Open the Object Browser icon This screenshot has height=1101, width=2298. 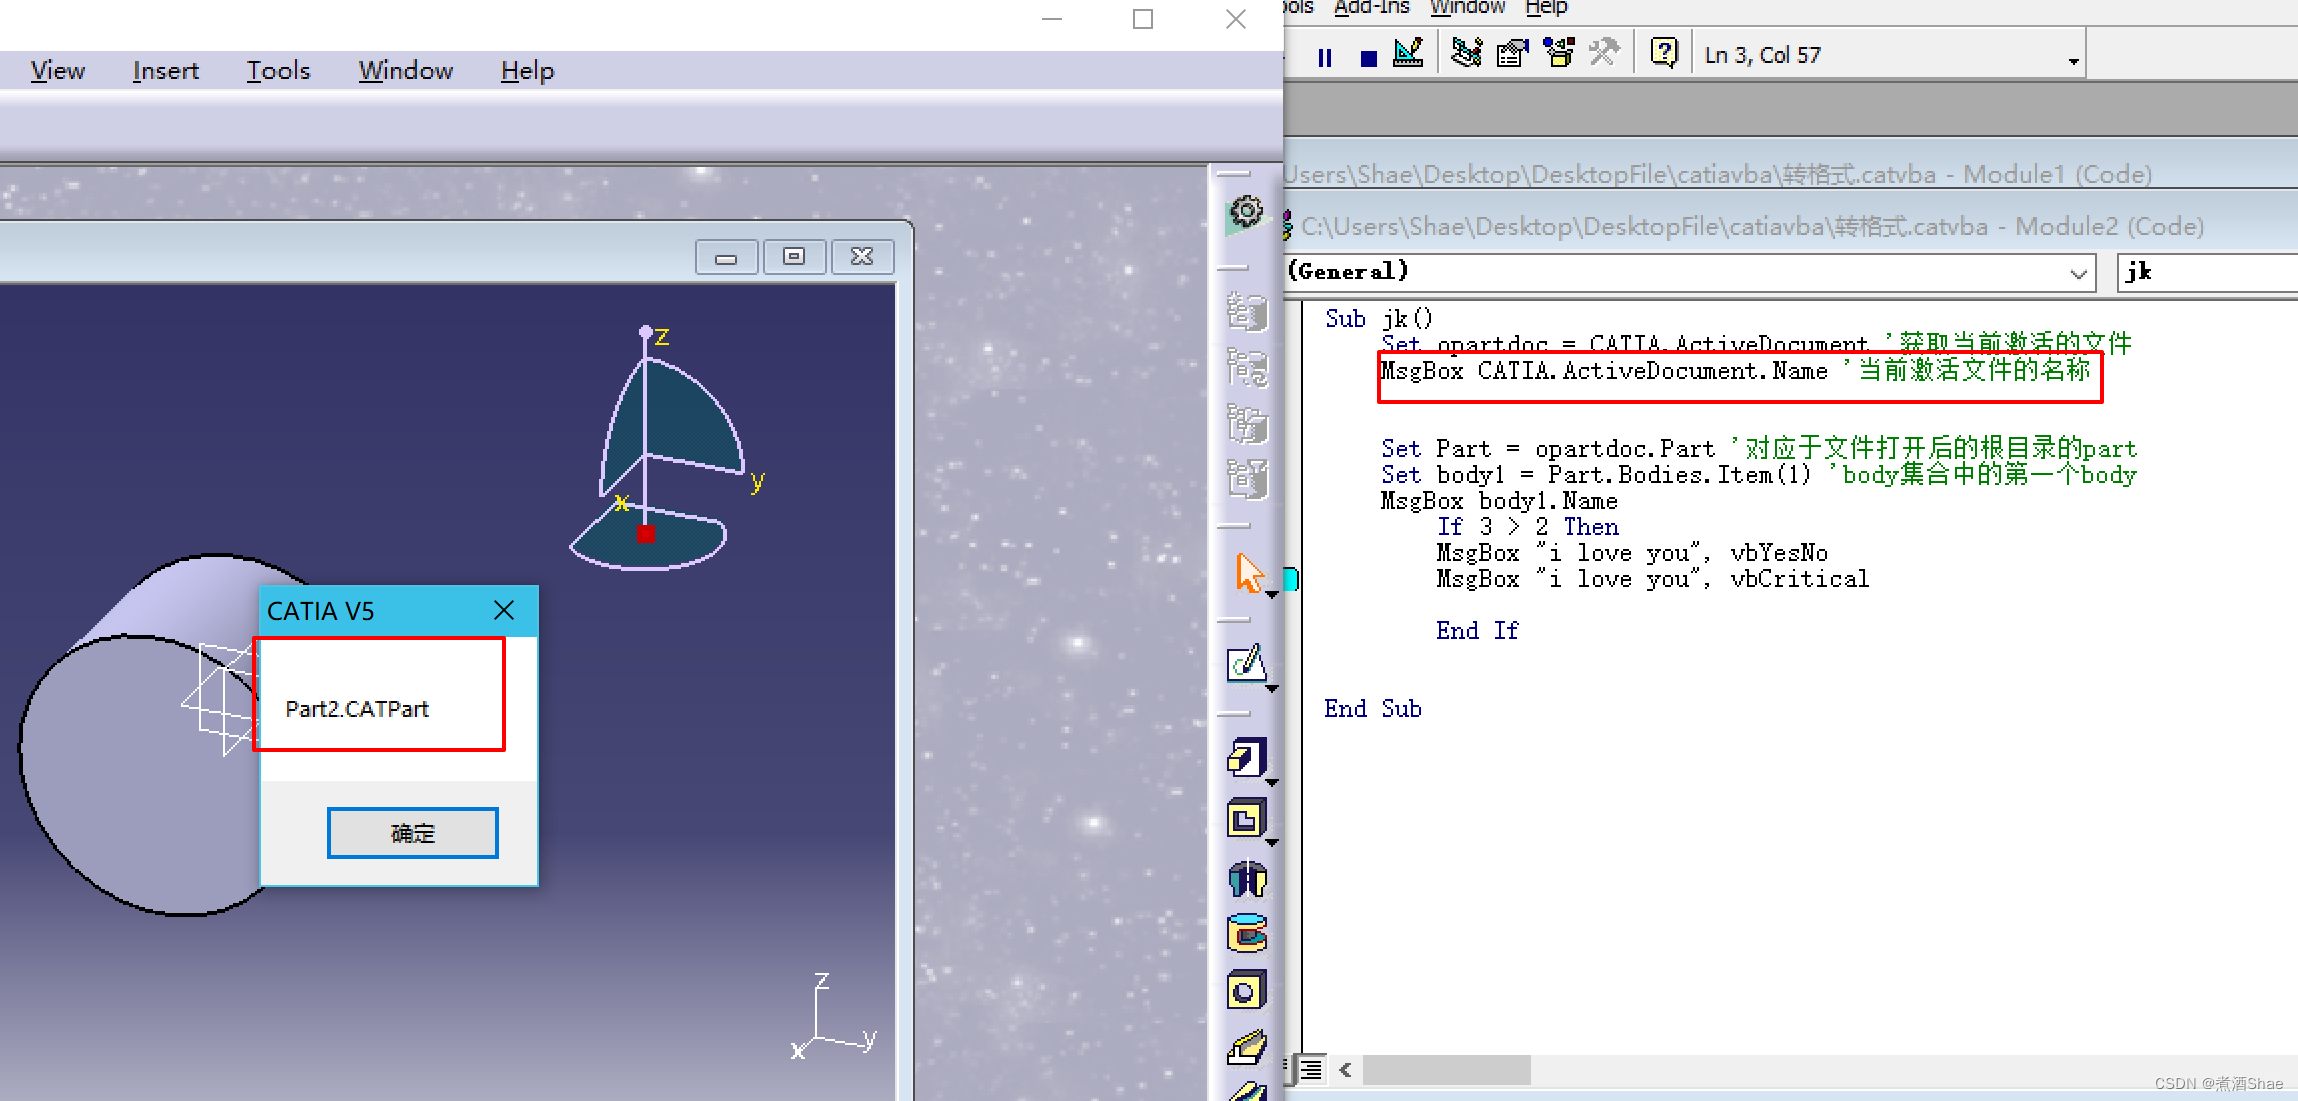coord(1558,53)
